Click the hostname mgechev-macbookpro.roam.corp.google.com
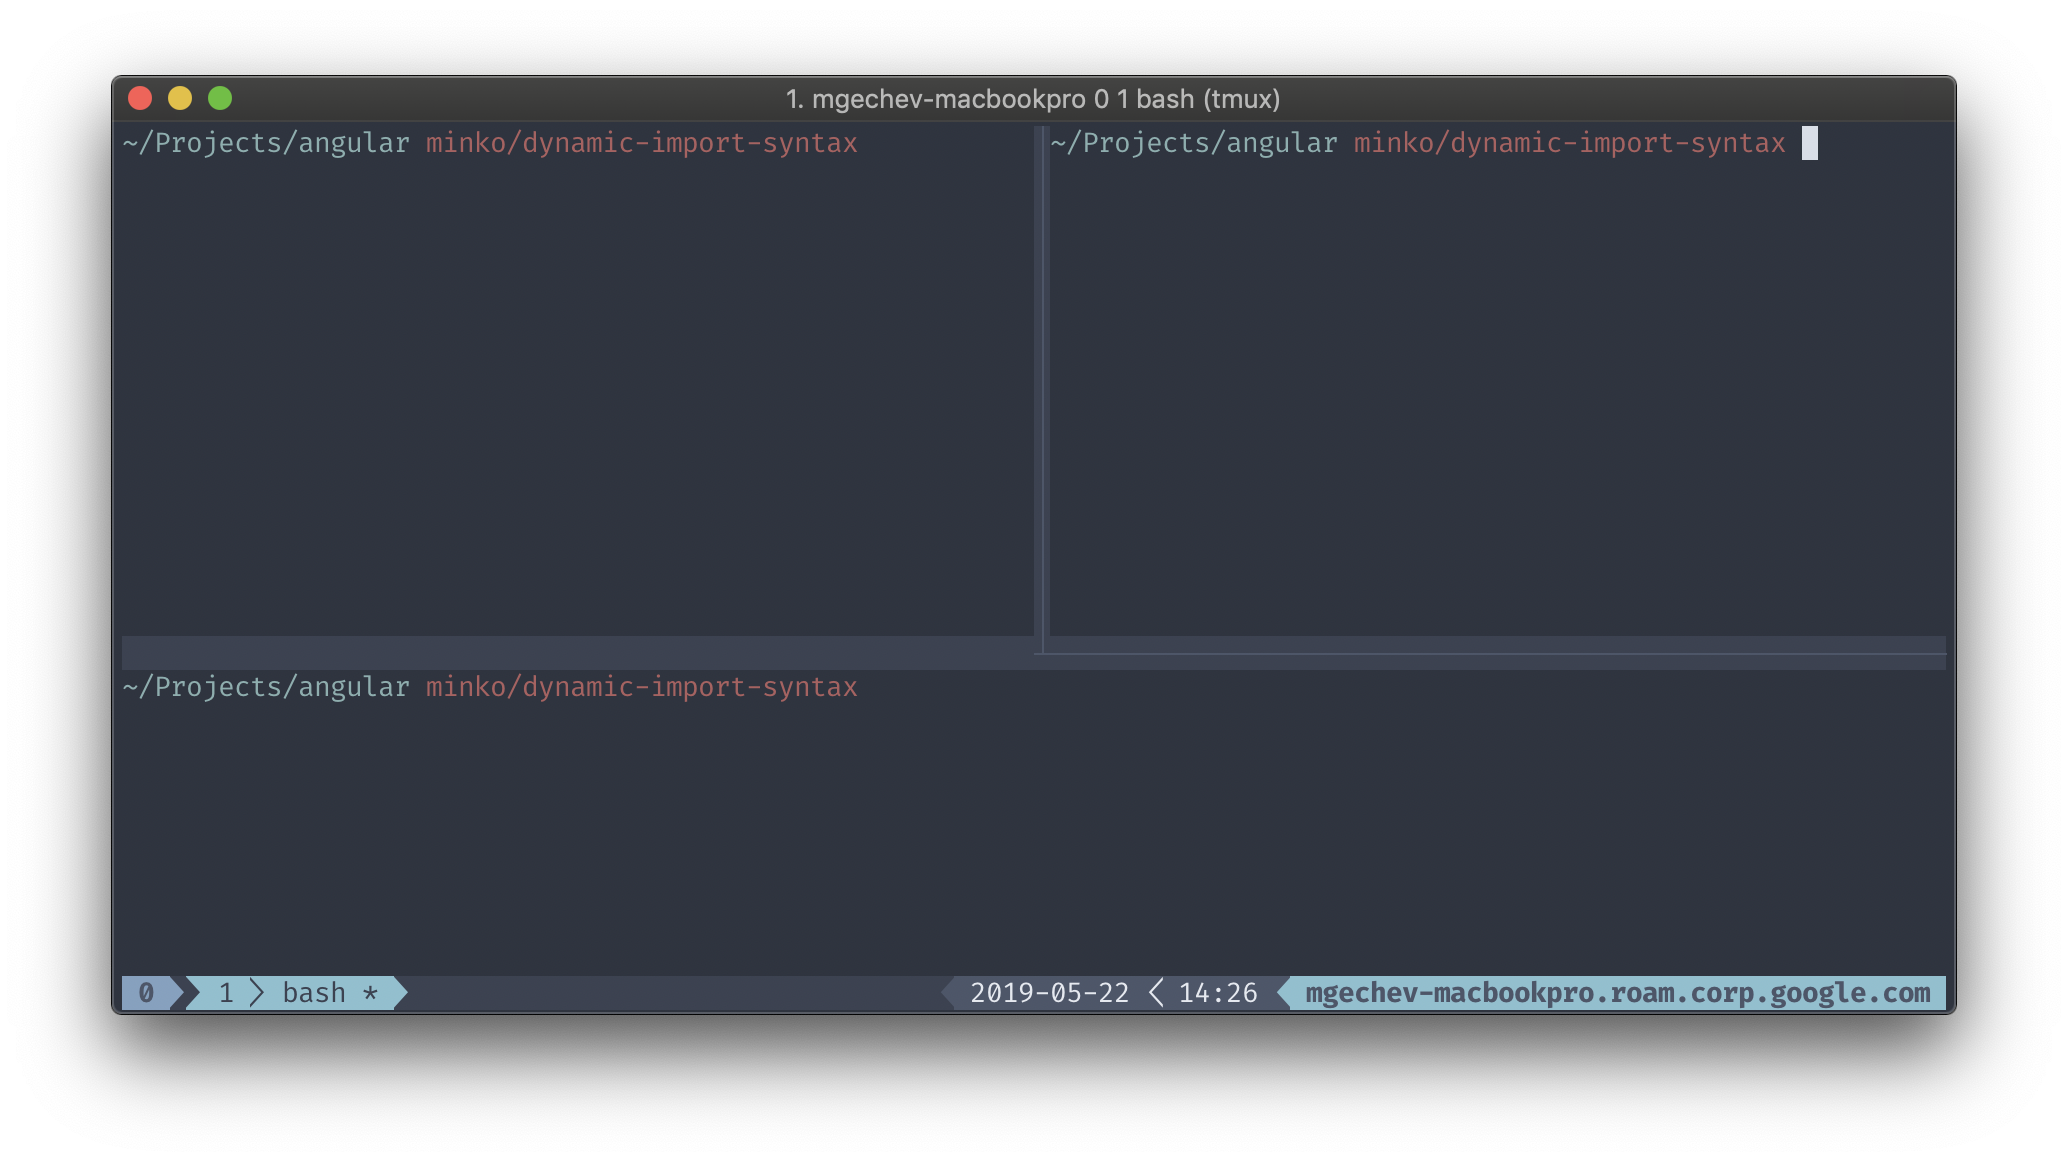 pos(1616,992)
